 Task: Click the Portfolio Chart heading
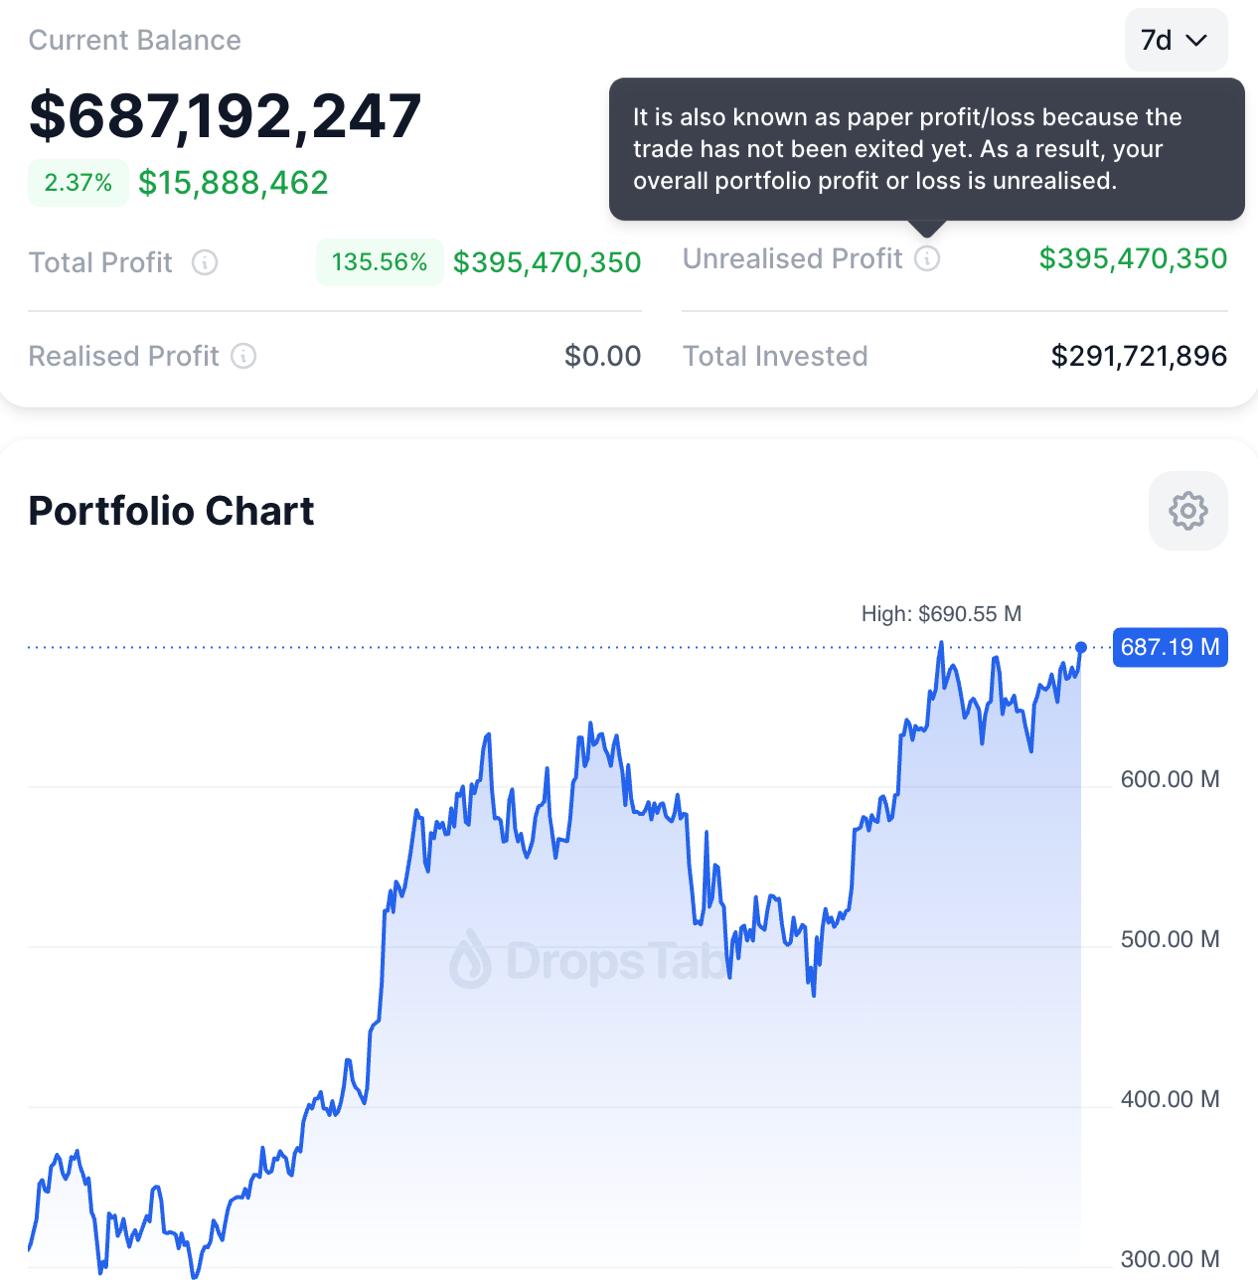171,511
